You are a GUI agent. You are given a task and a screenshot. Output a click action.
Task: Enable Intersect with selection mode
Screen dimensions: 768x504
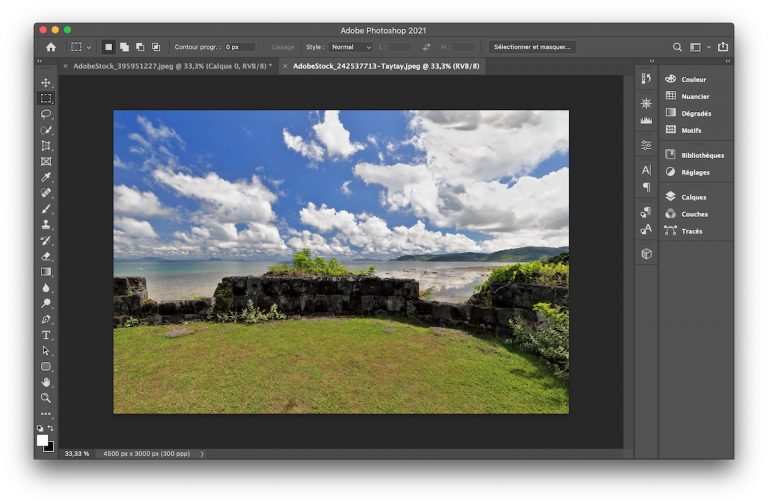point(156,47)
